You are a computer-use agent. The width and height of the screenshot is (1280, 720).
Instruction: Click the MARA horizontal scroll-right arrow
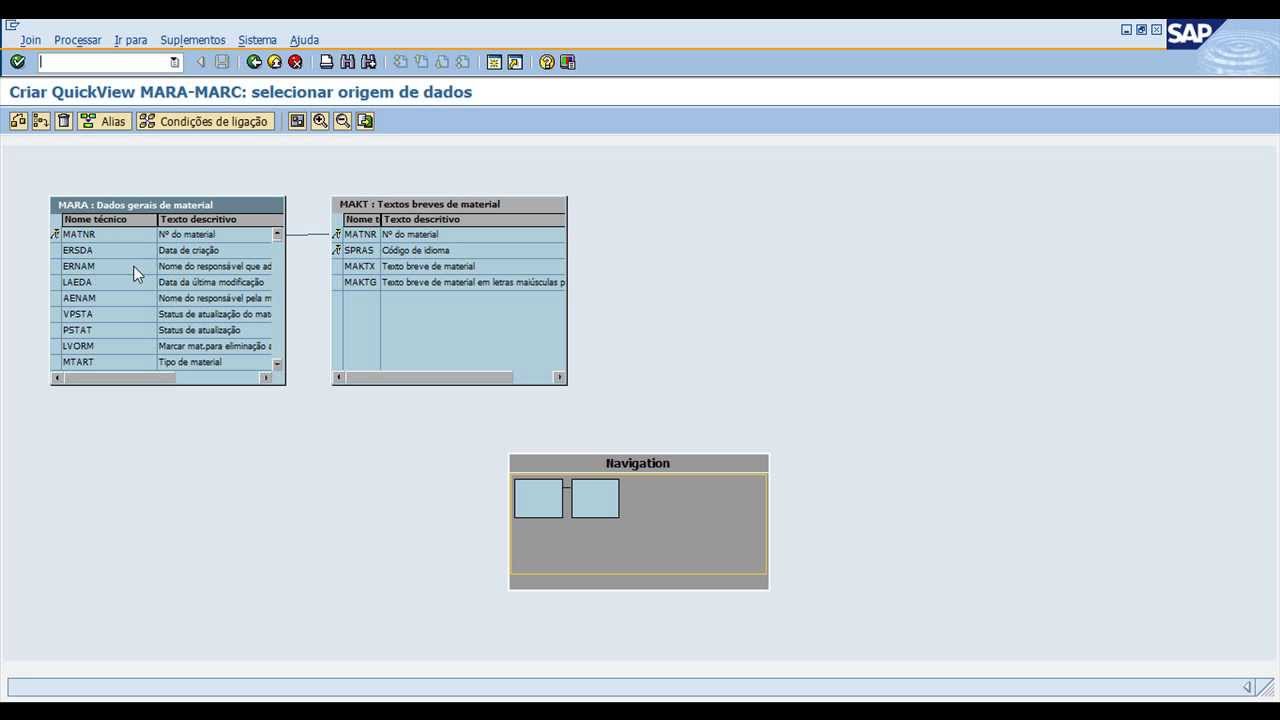coord(266,378)
